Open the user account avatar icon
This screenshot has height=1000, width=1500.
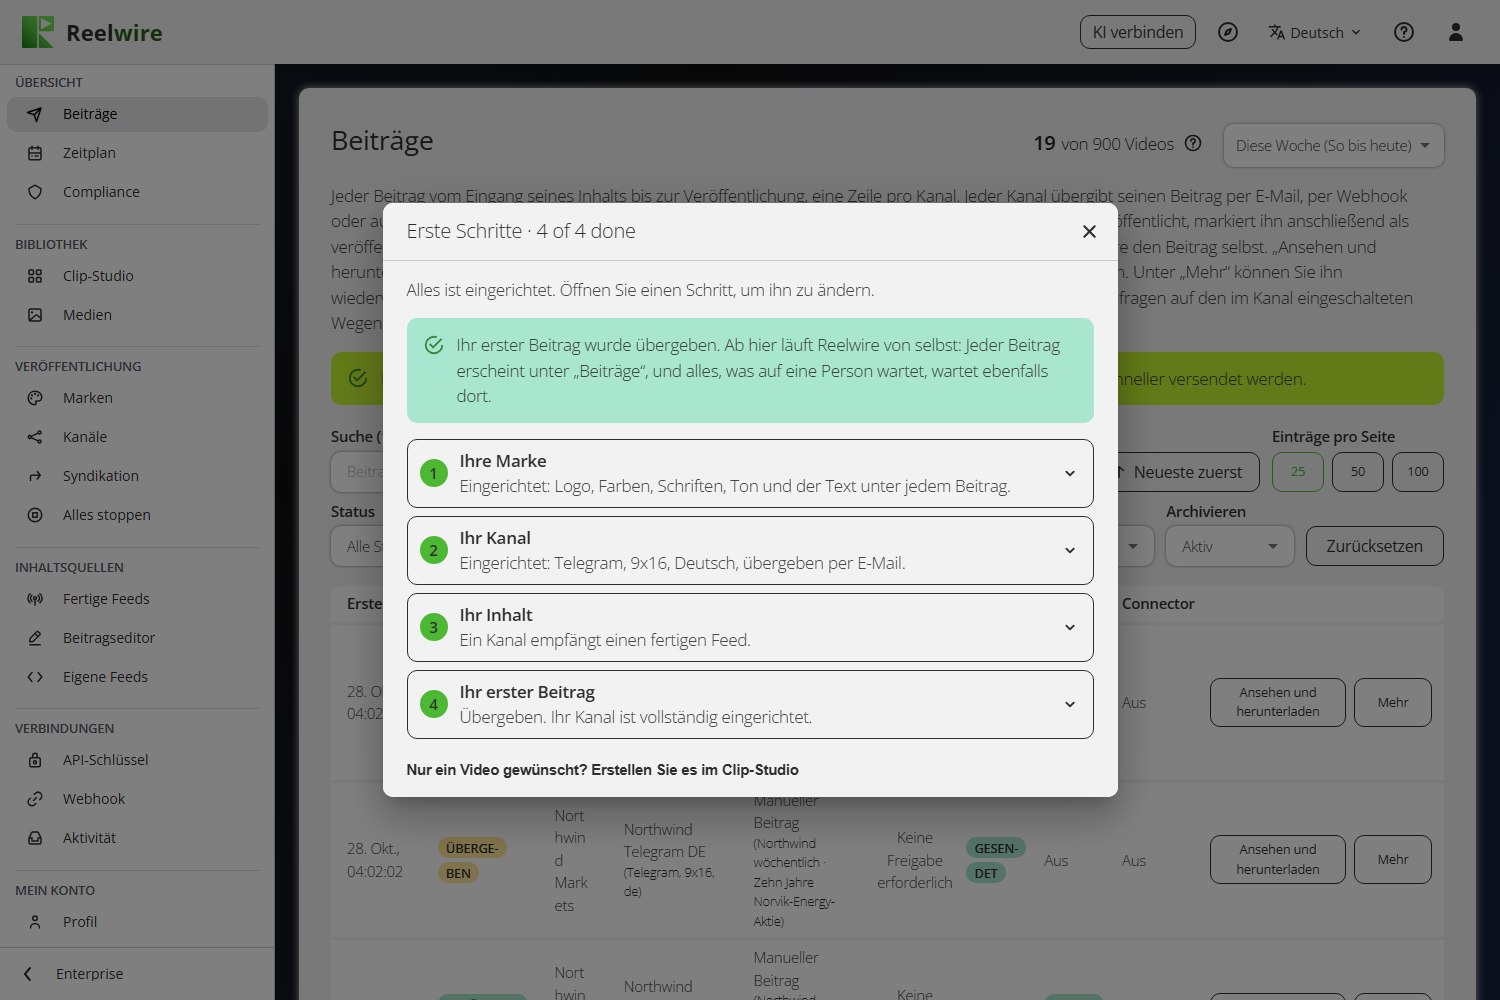tap(1456, 32)
